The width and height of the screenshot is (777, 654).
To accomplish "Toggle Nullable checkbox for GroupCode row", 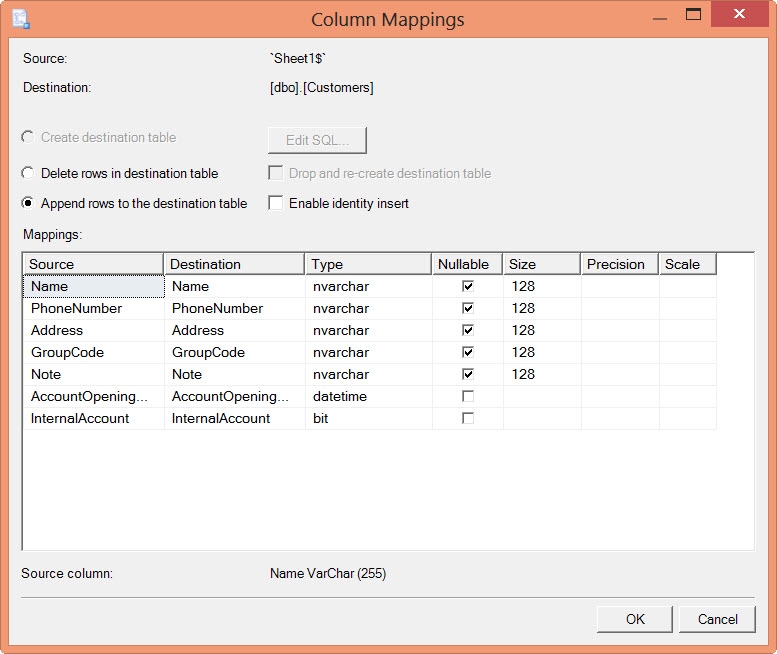I will click(467, 352).
